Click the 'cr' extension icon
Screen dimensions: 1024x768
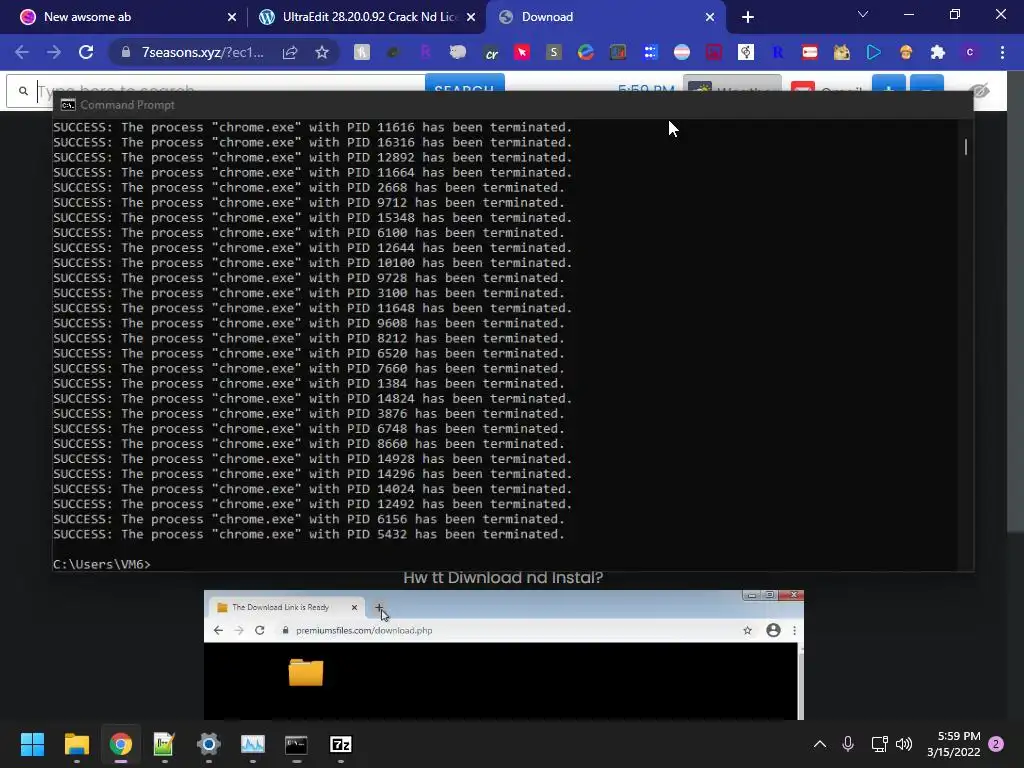[490, 52]
